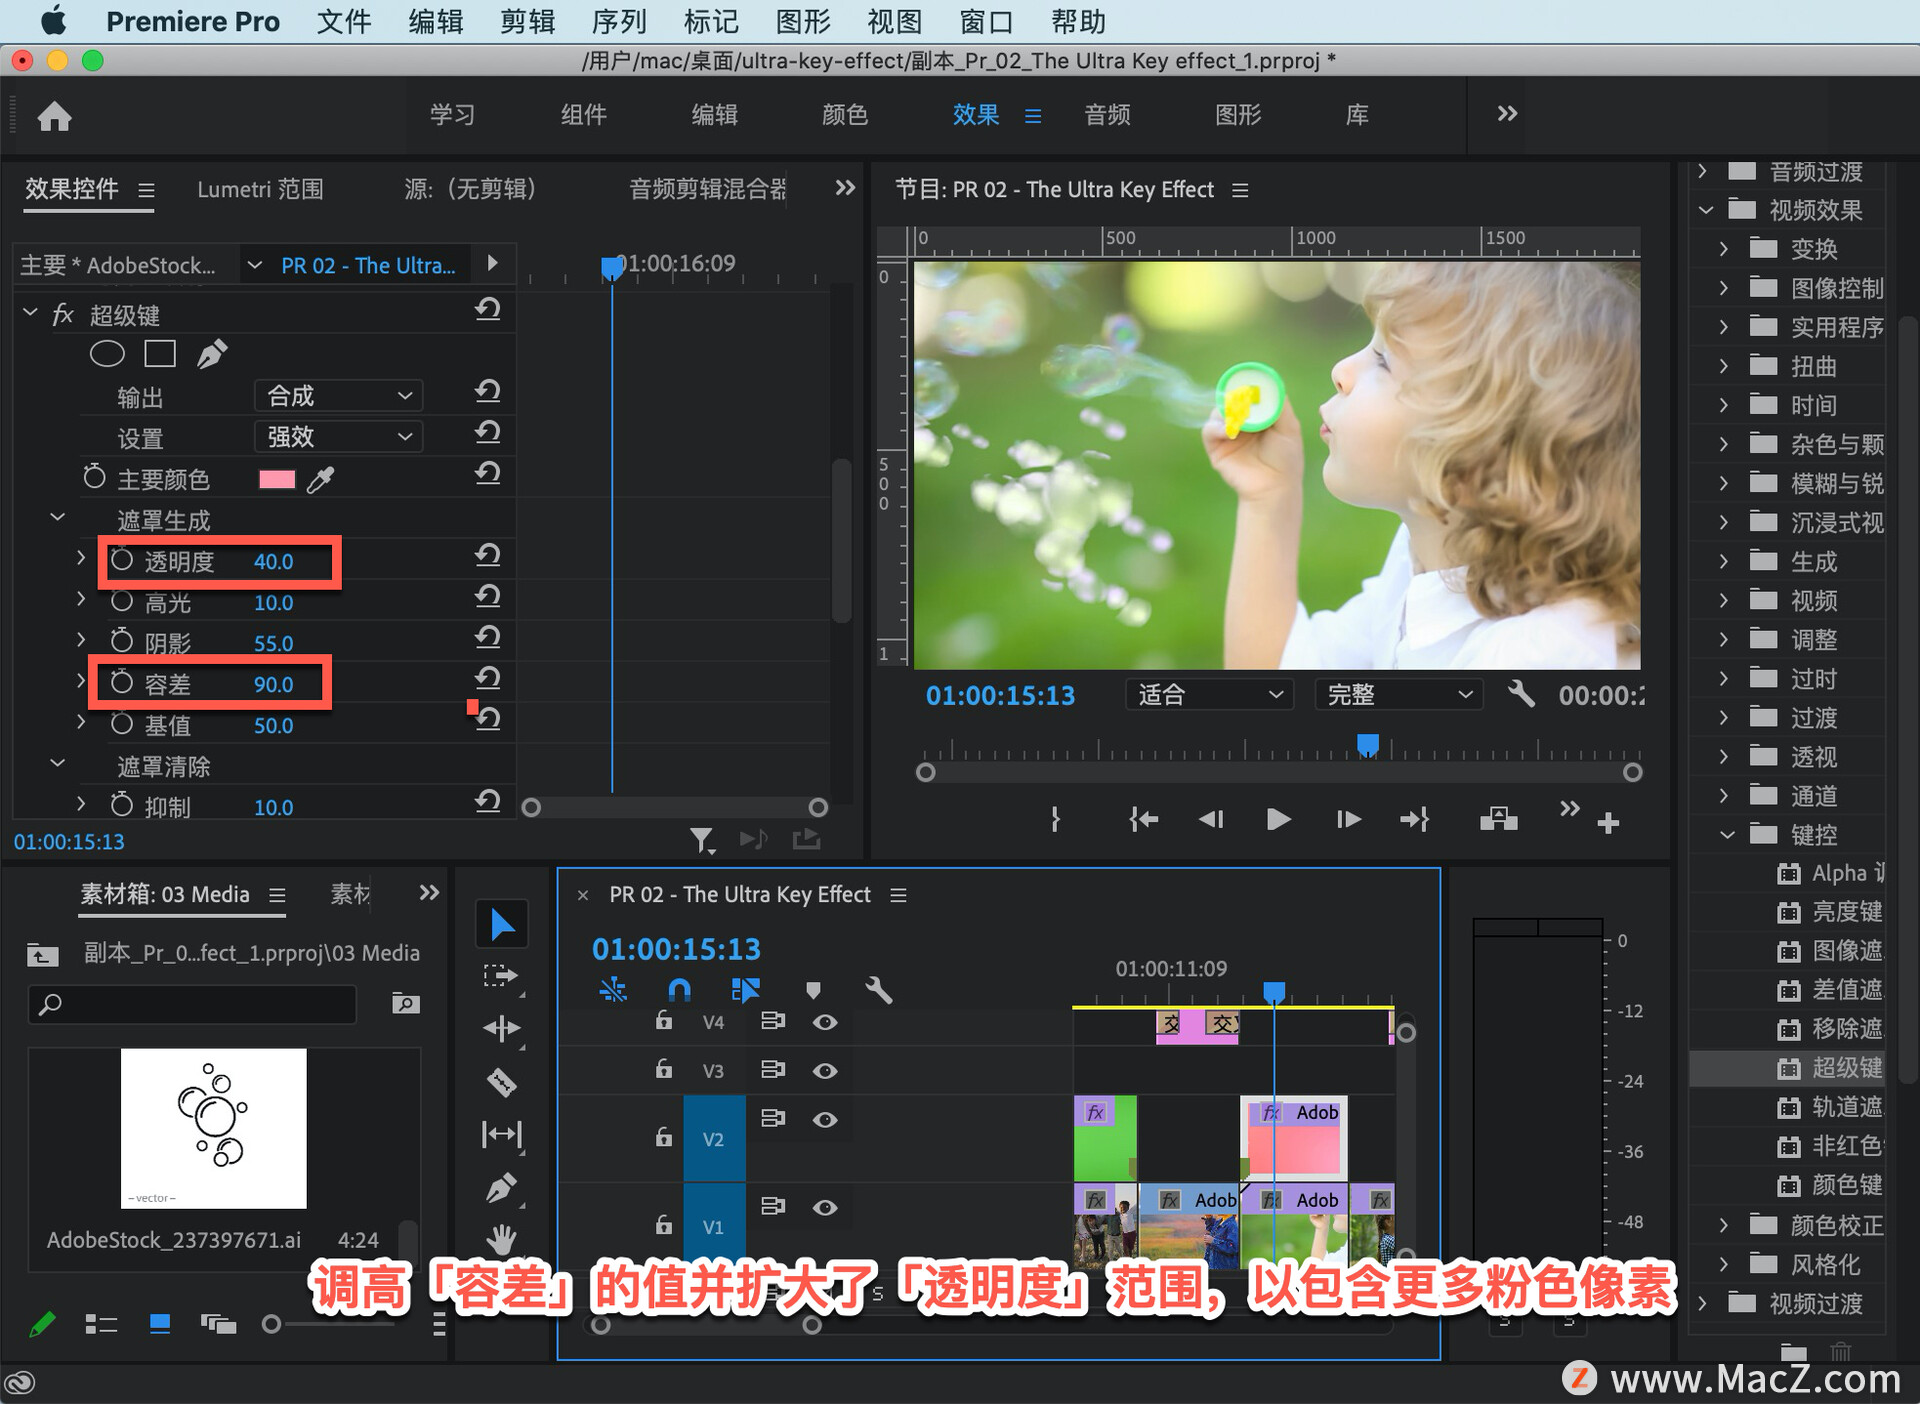Select the Selection arrow tool

(501, 925)
